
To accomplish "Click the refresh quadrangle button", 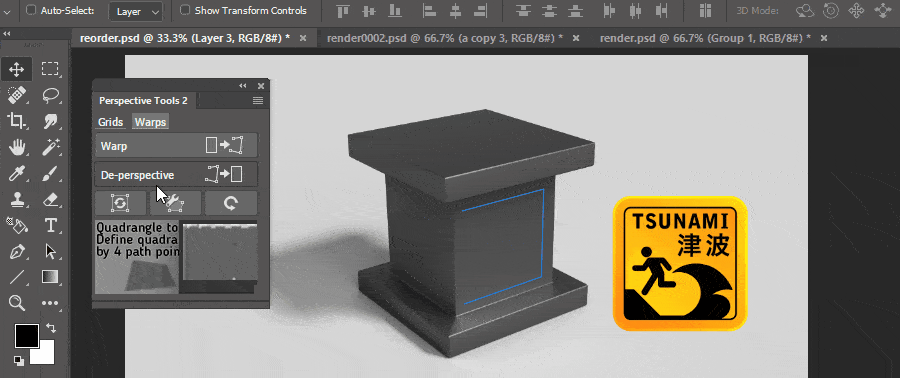I will 121,203.
